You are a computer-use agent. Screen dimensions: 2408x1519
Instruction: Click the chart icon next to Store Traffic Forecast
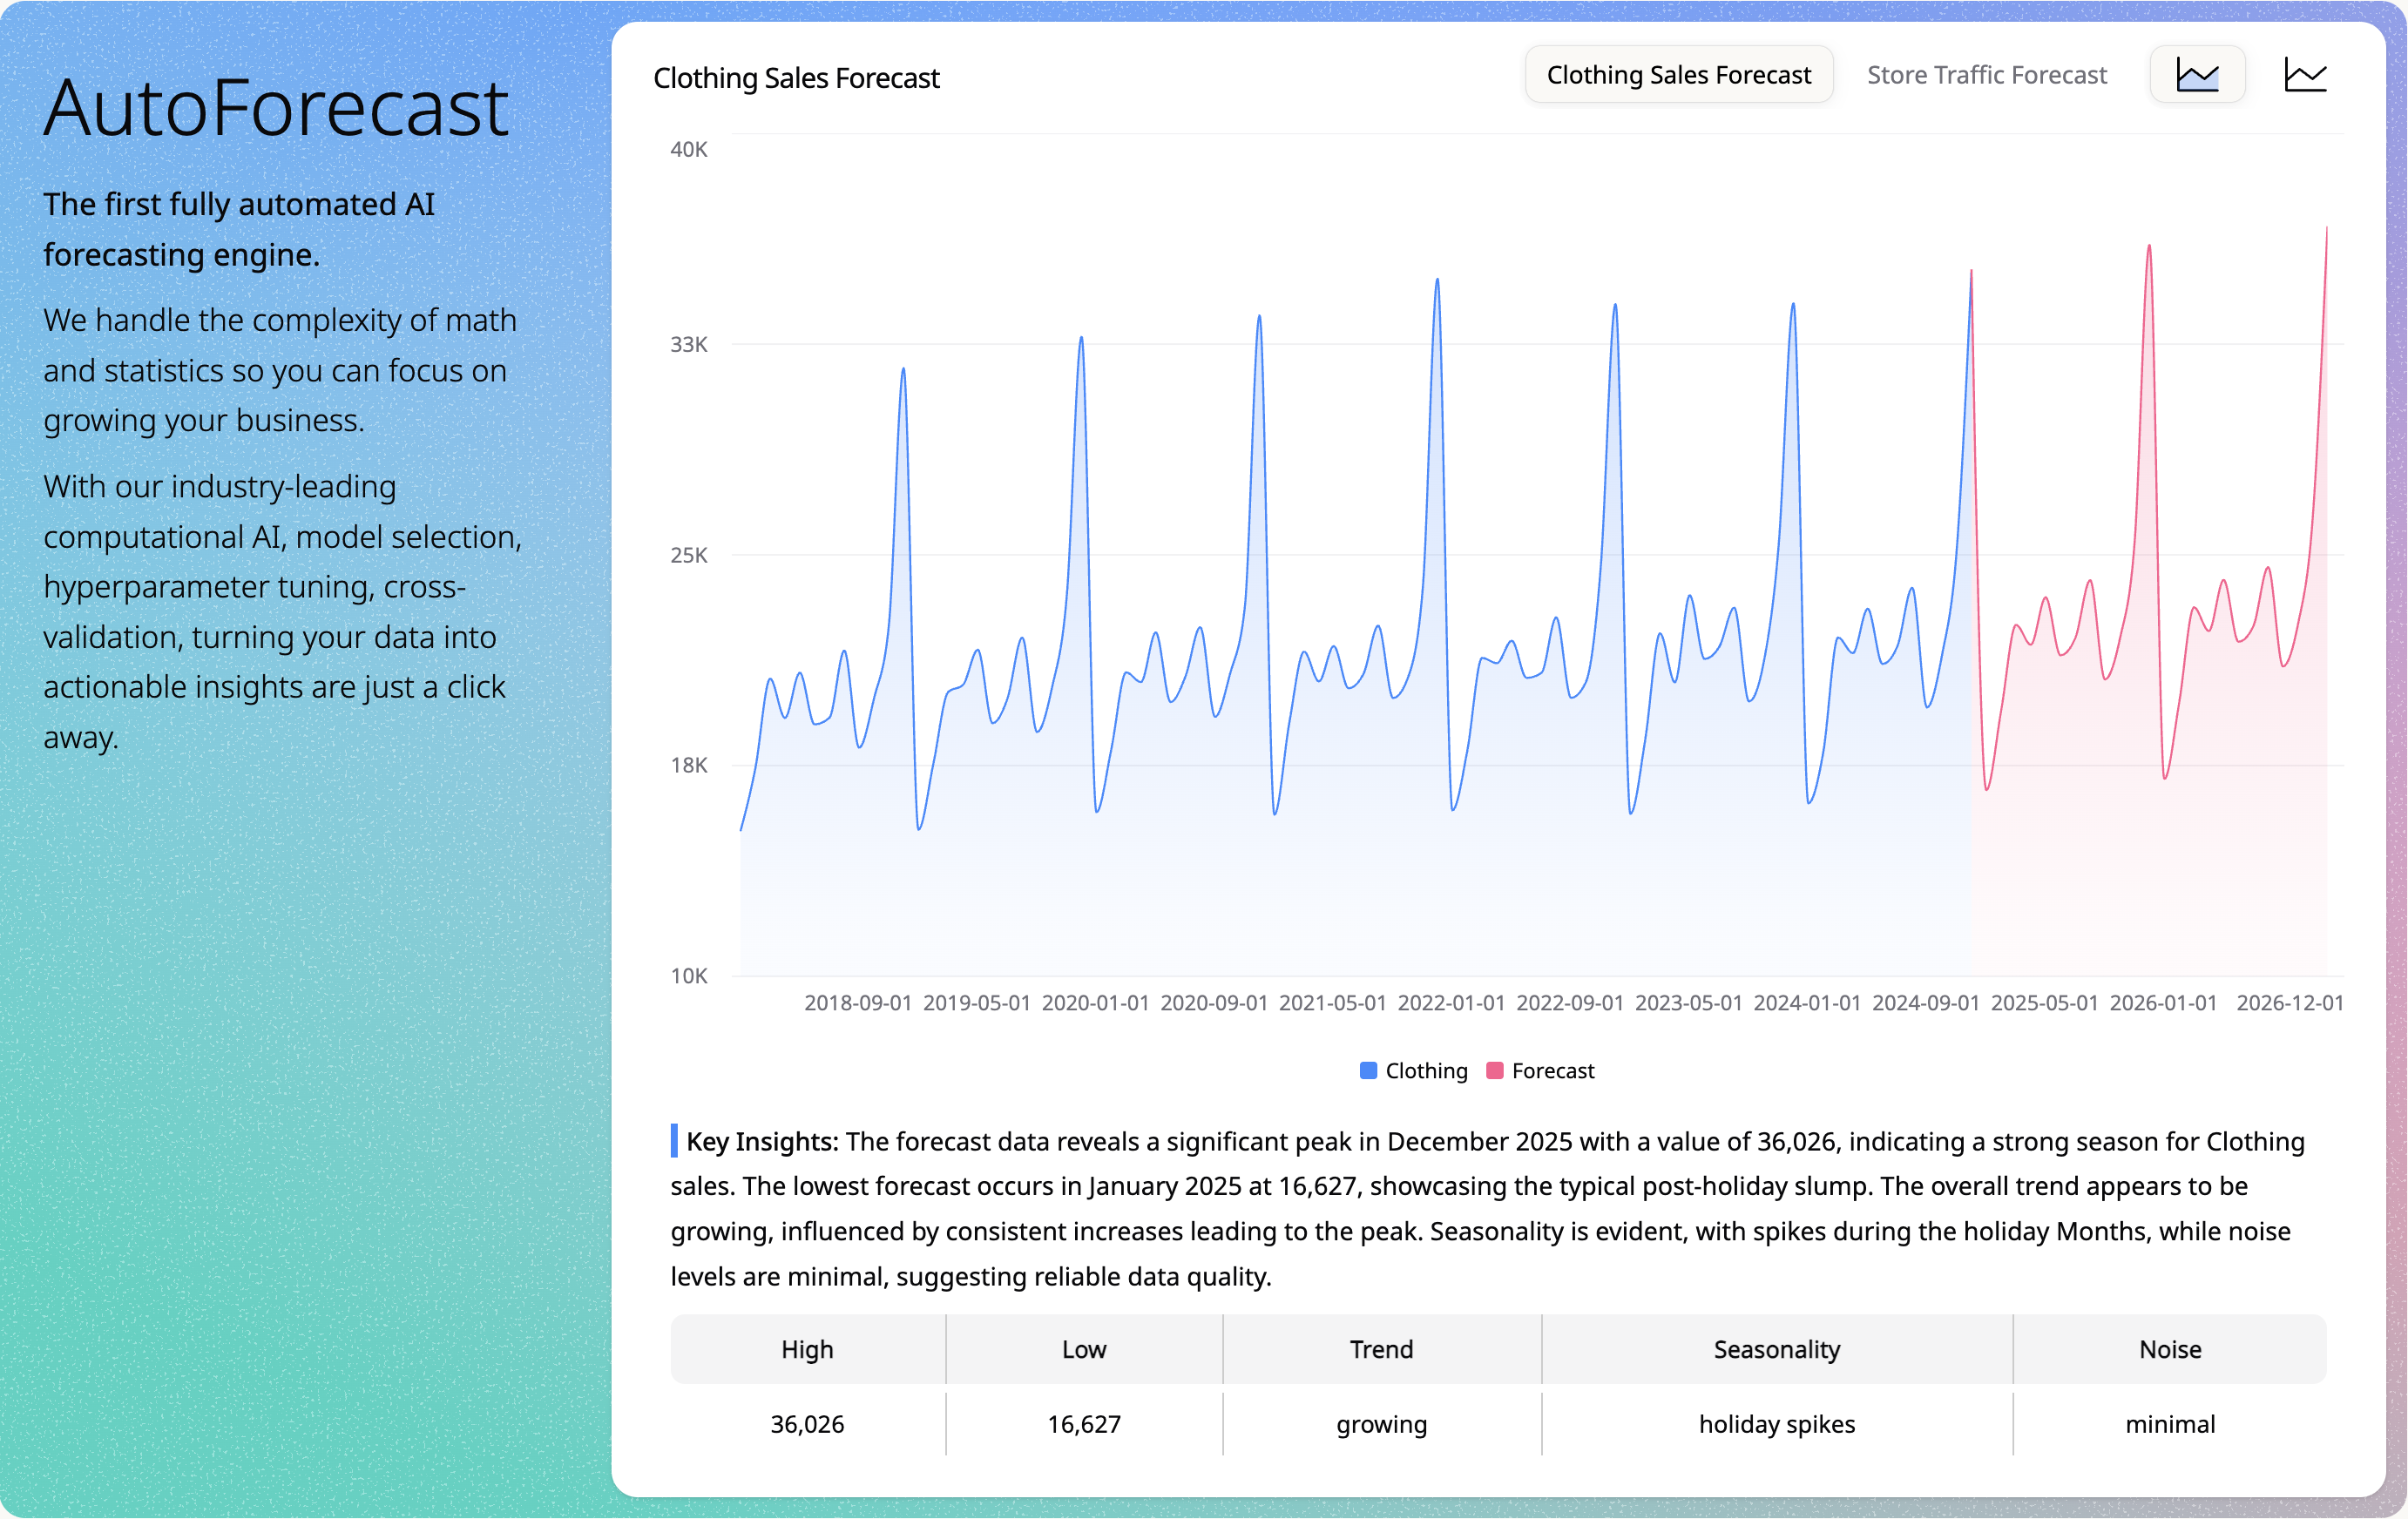2197,73
